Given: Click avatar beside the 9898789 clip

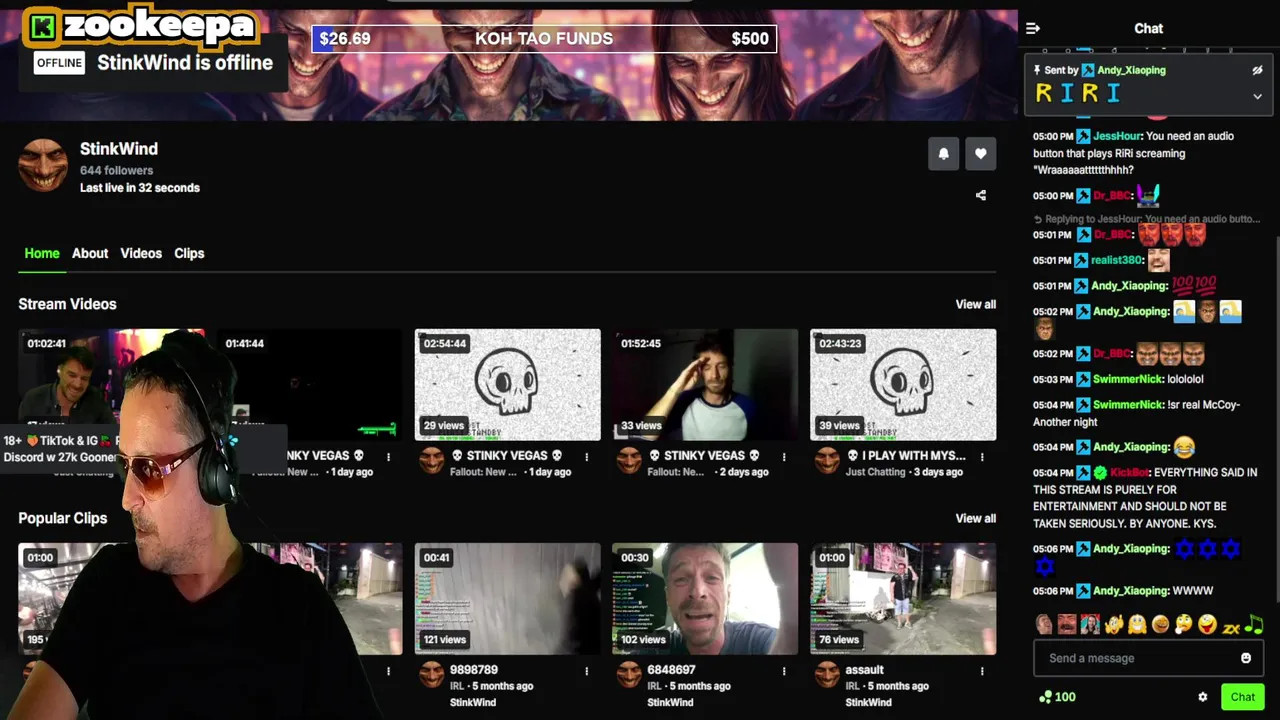Looking at the screenshot, I should click(431, 674).
